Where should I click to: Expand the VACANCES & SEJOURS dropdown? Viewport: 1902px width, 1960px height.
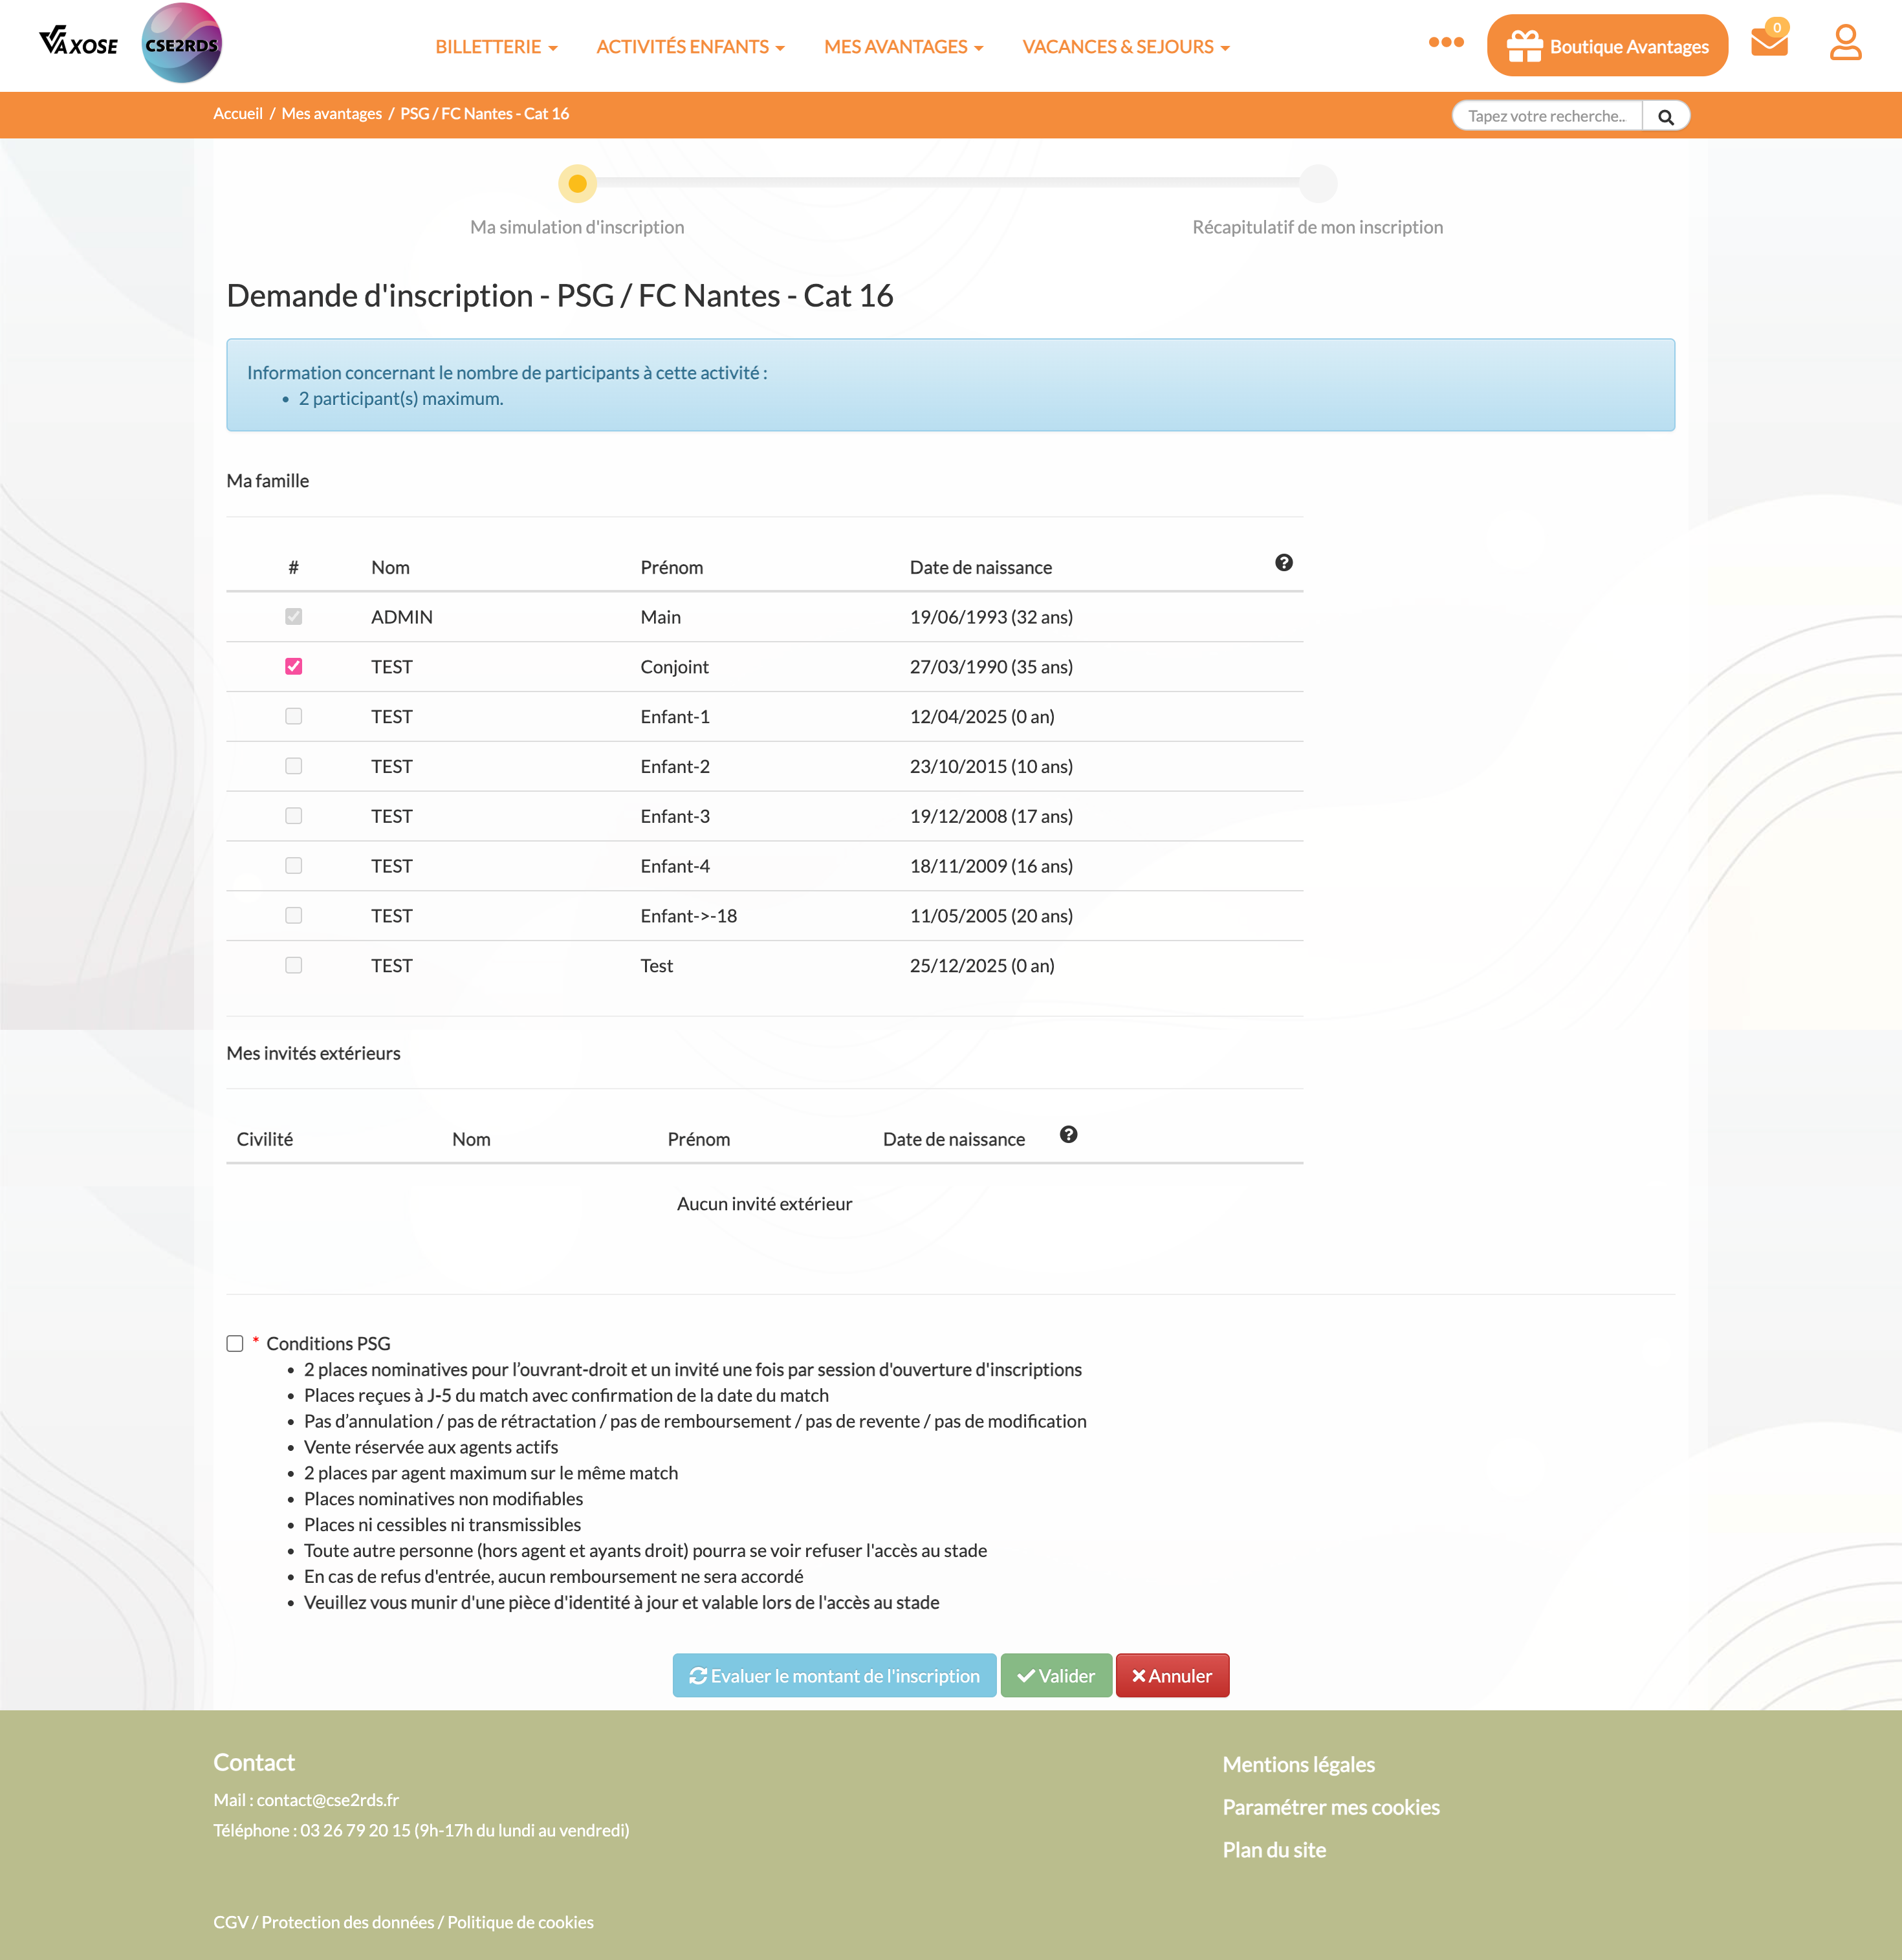[1125, 47]
